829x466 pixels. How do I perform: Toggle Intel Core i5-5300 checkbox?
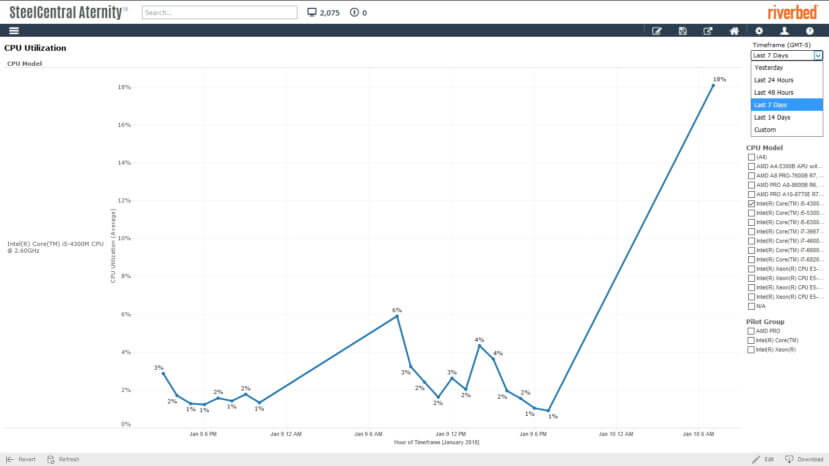tap(751, 213)
